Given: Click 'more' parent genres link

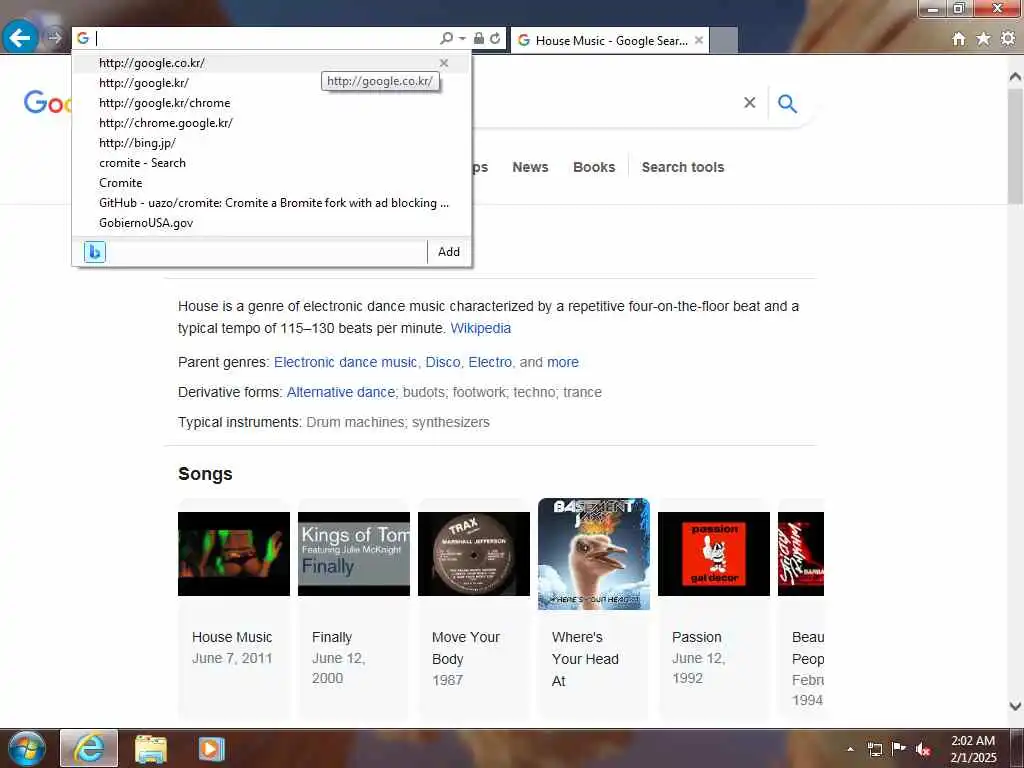Looking at the screenshot, I should tap(563, 362).
